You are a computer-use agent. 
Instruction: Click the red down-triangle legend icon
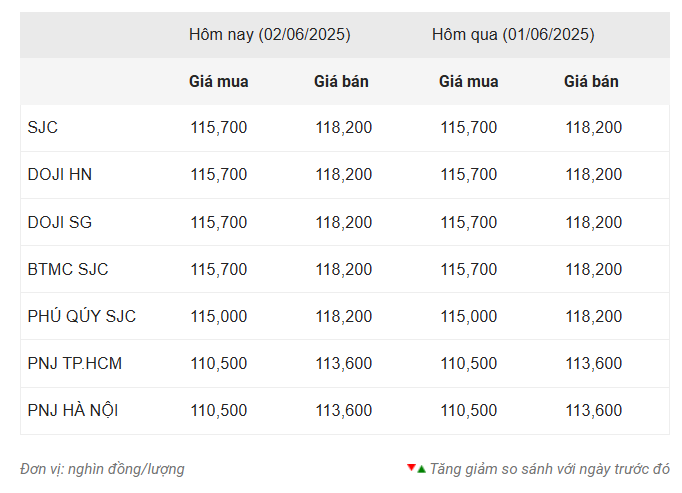pyautogui.click(x=411, y=468)
